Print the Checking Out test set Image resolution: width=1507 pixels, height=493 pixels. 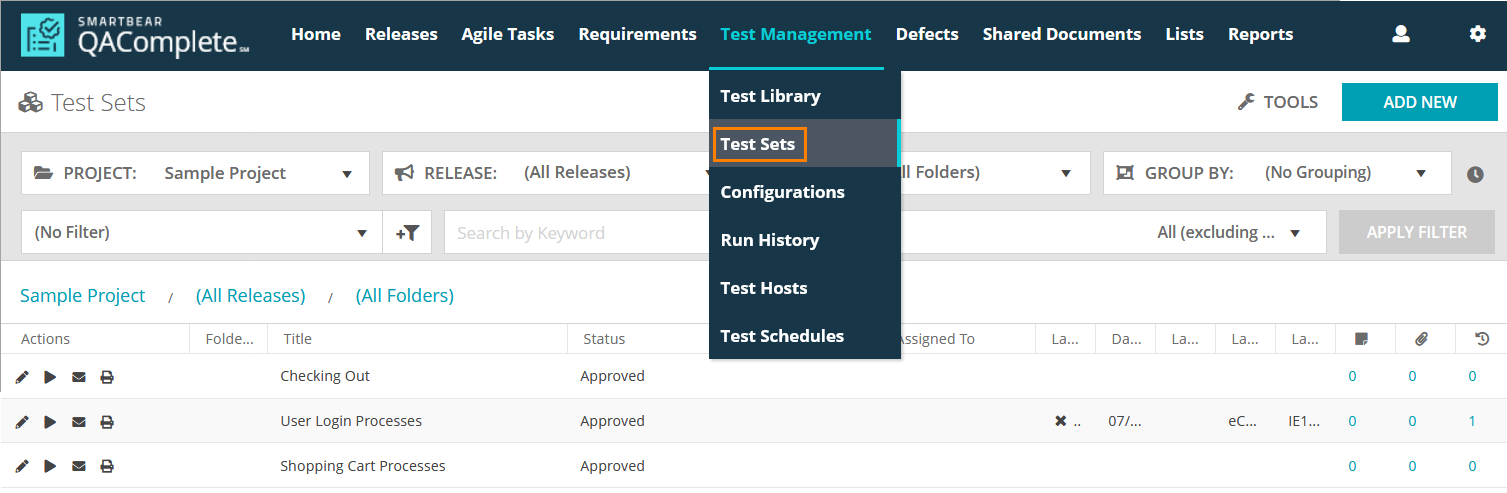click(107, 377)
